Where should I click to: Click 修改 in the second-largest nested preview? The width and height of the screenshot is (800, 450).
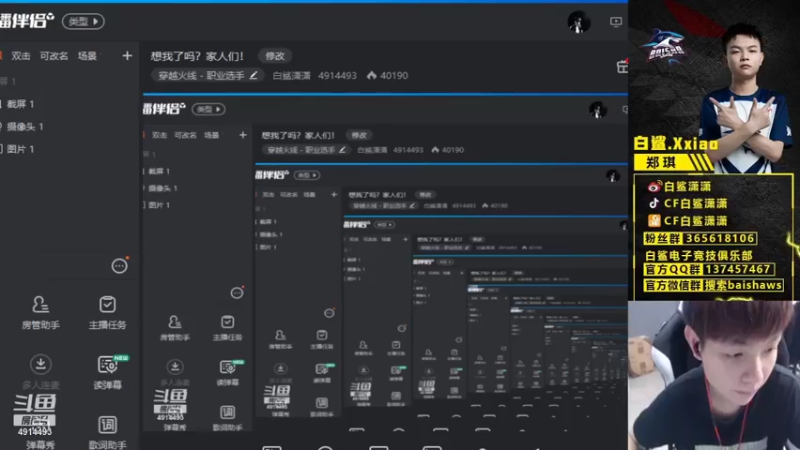[x=426, y=195]
